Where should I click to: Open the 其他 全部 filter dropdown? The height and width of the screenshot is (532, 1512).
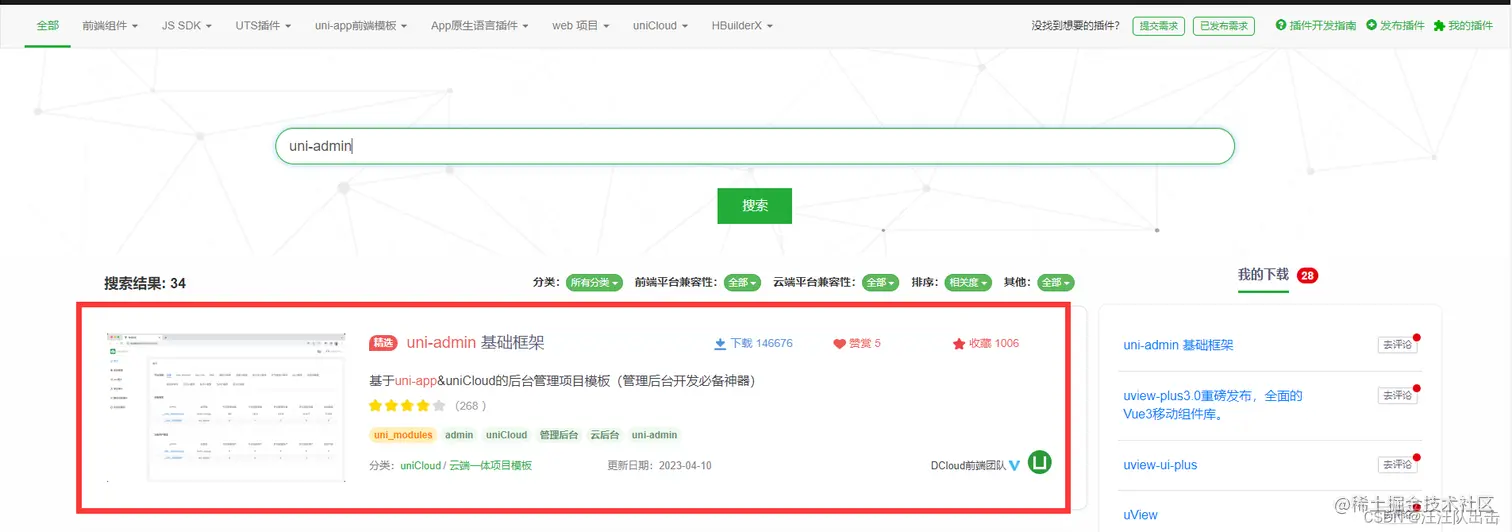pos(1056,283)
